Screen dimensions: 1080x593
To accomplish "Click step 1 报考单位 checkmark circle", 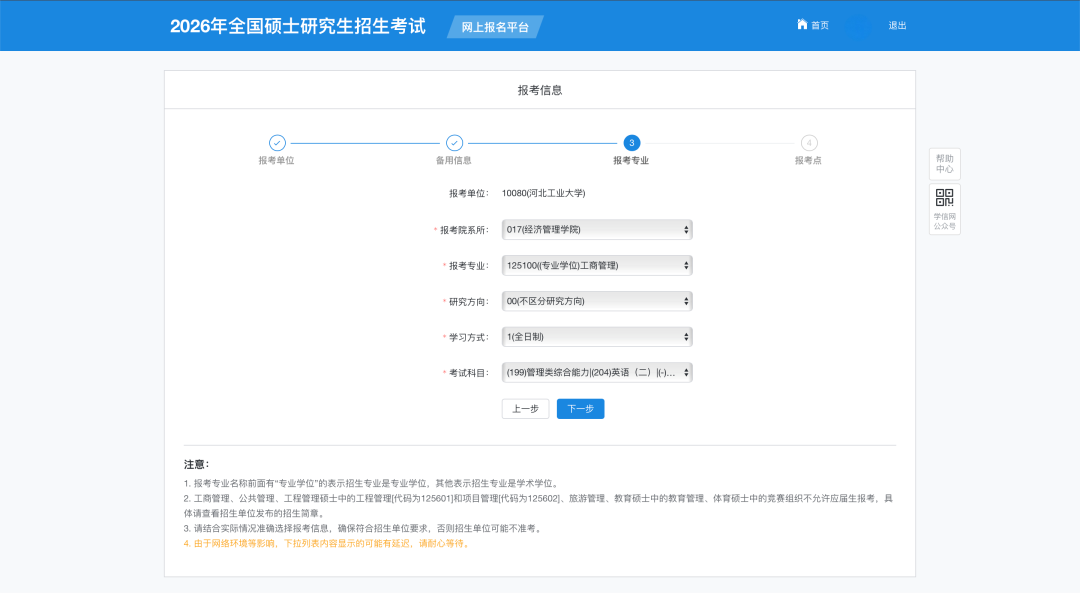I will (x=277, y=143).
